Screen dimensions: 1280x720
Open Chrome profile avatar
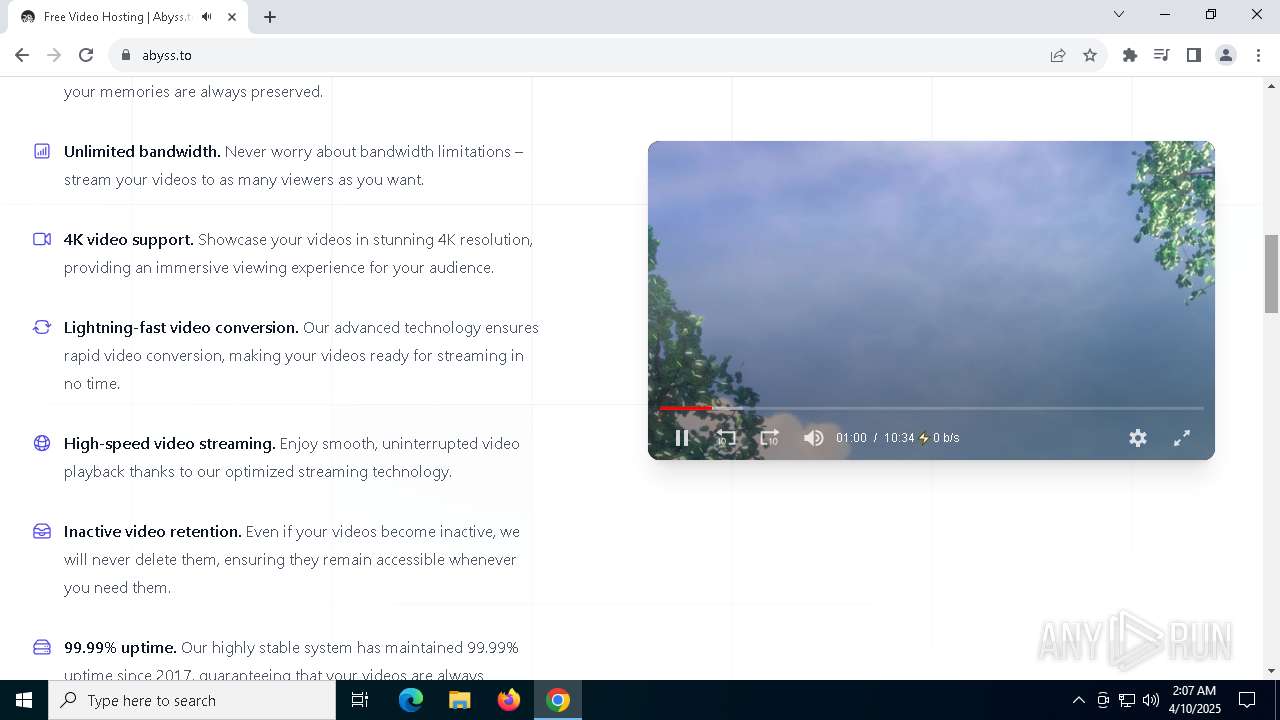(x=1226, y=55)
